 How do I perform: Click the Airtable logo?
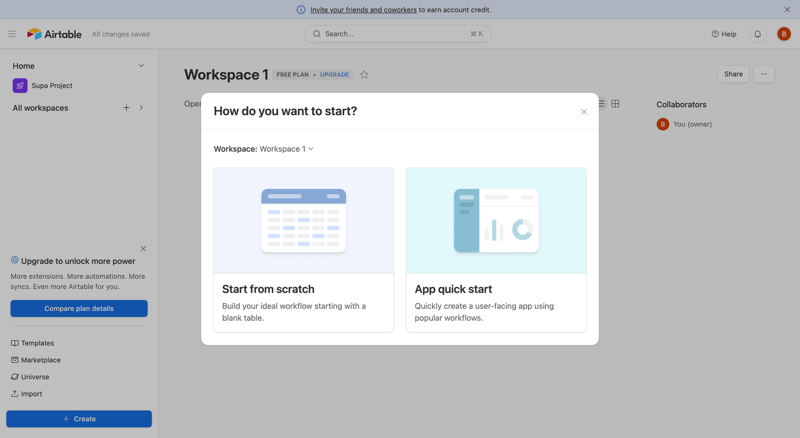pos(54,34)
